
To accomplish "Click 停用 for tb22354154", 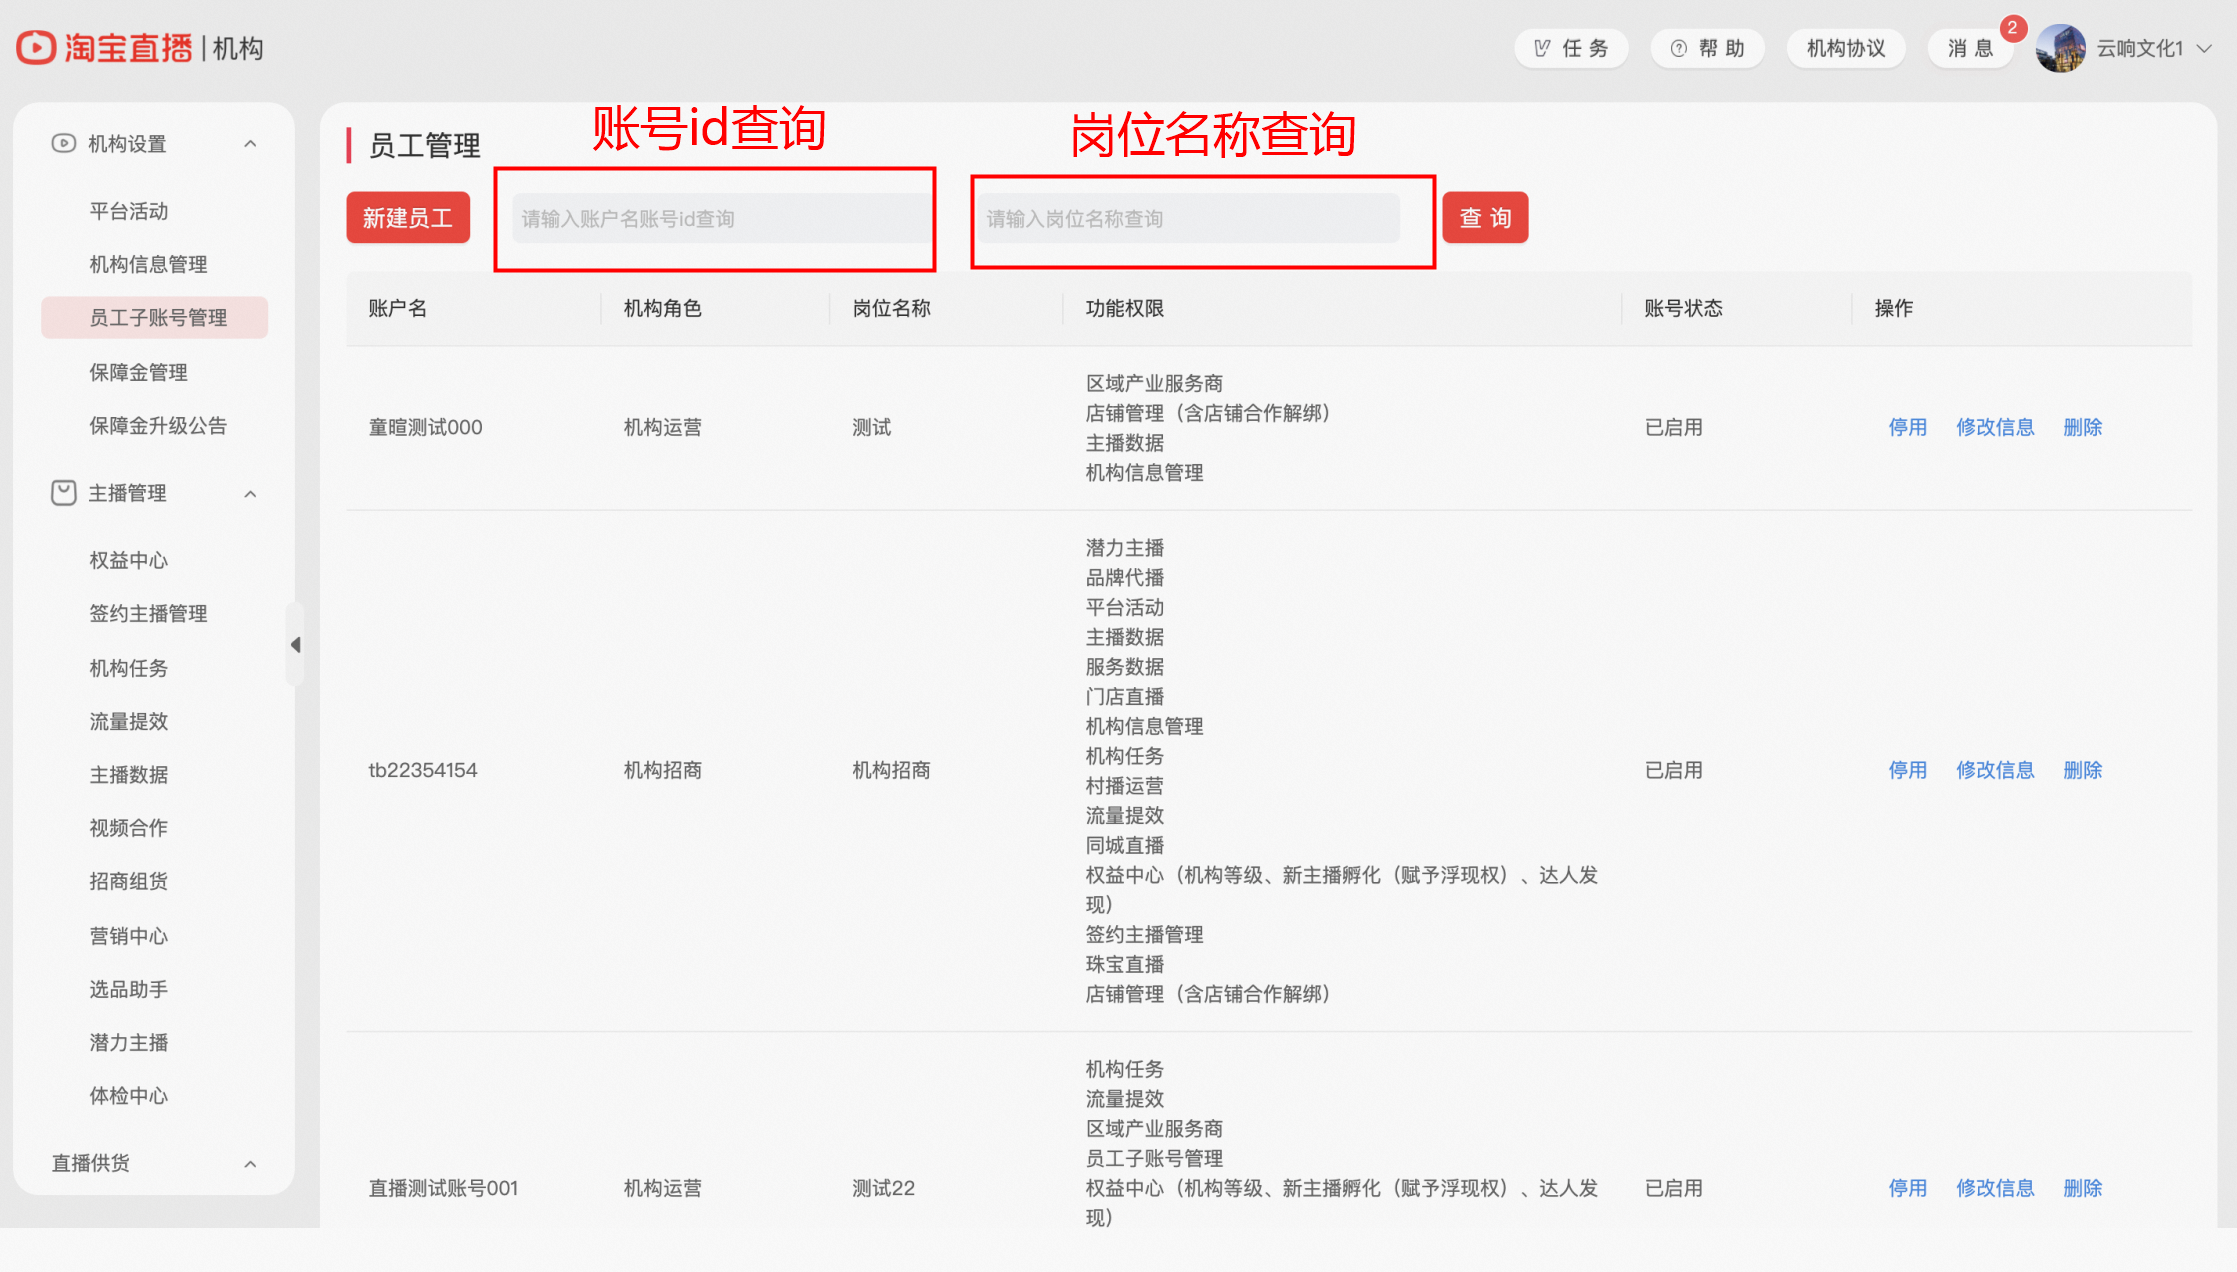I will pos(1907,770).
